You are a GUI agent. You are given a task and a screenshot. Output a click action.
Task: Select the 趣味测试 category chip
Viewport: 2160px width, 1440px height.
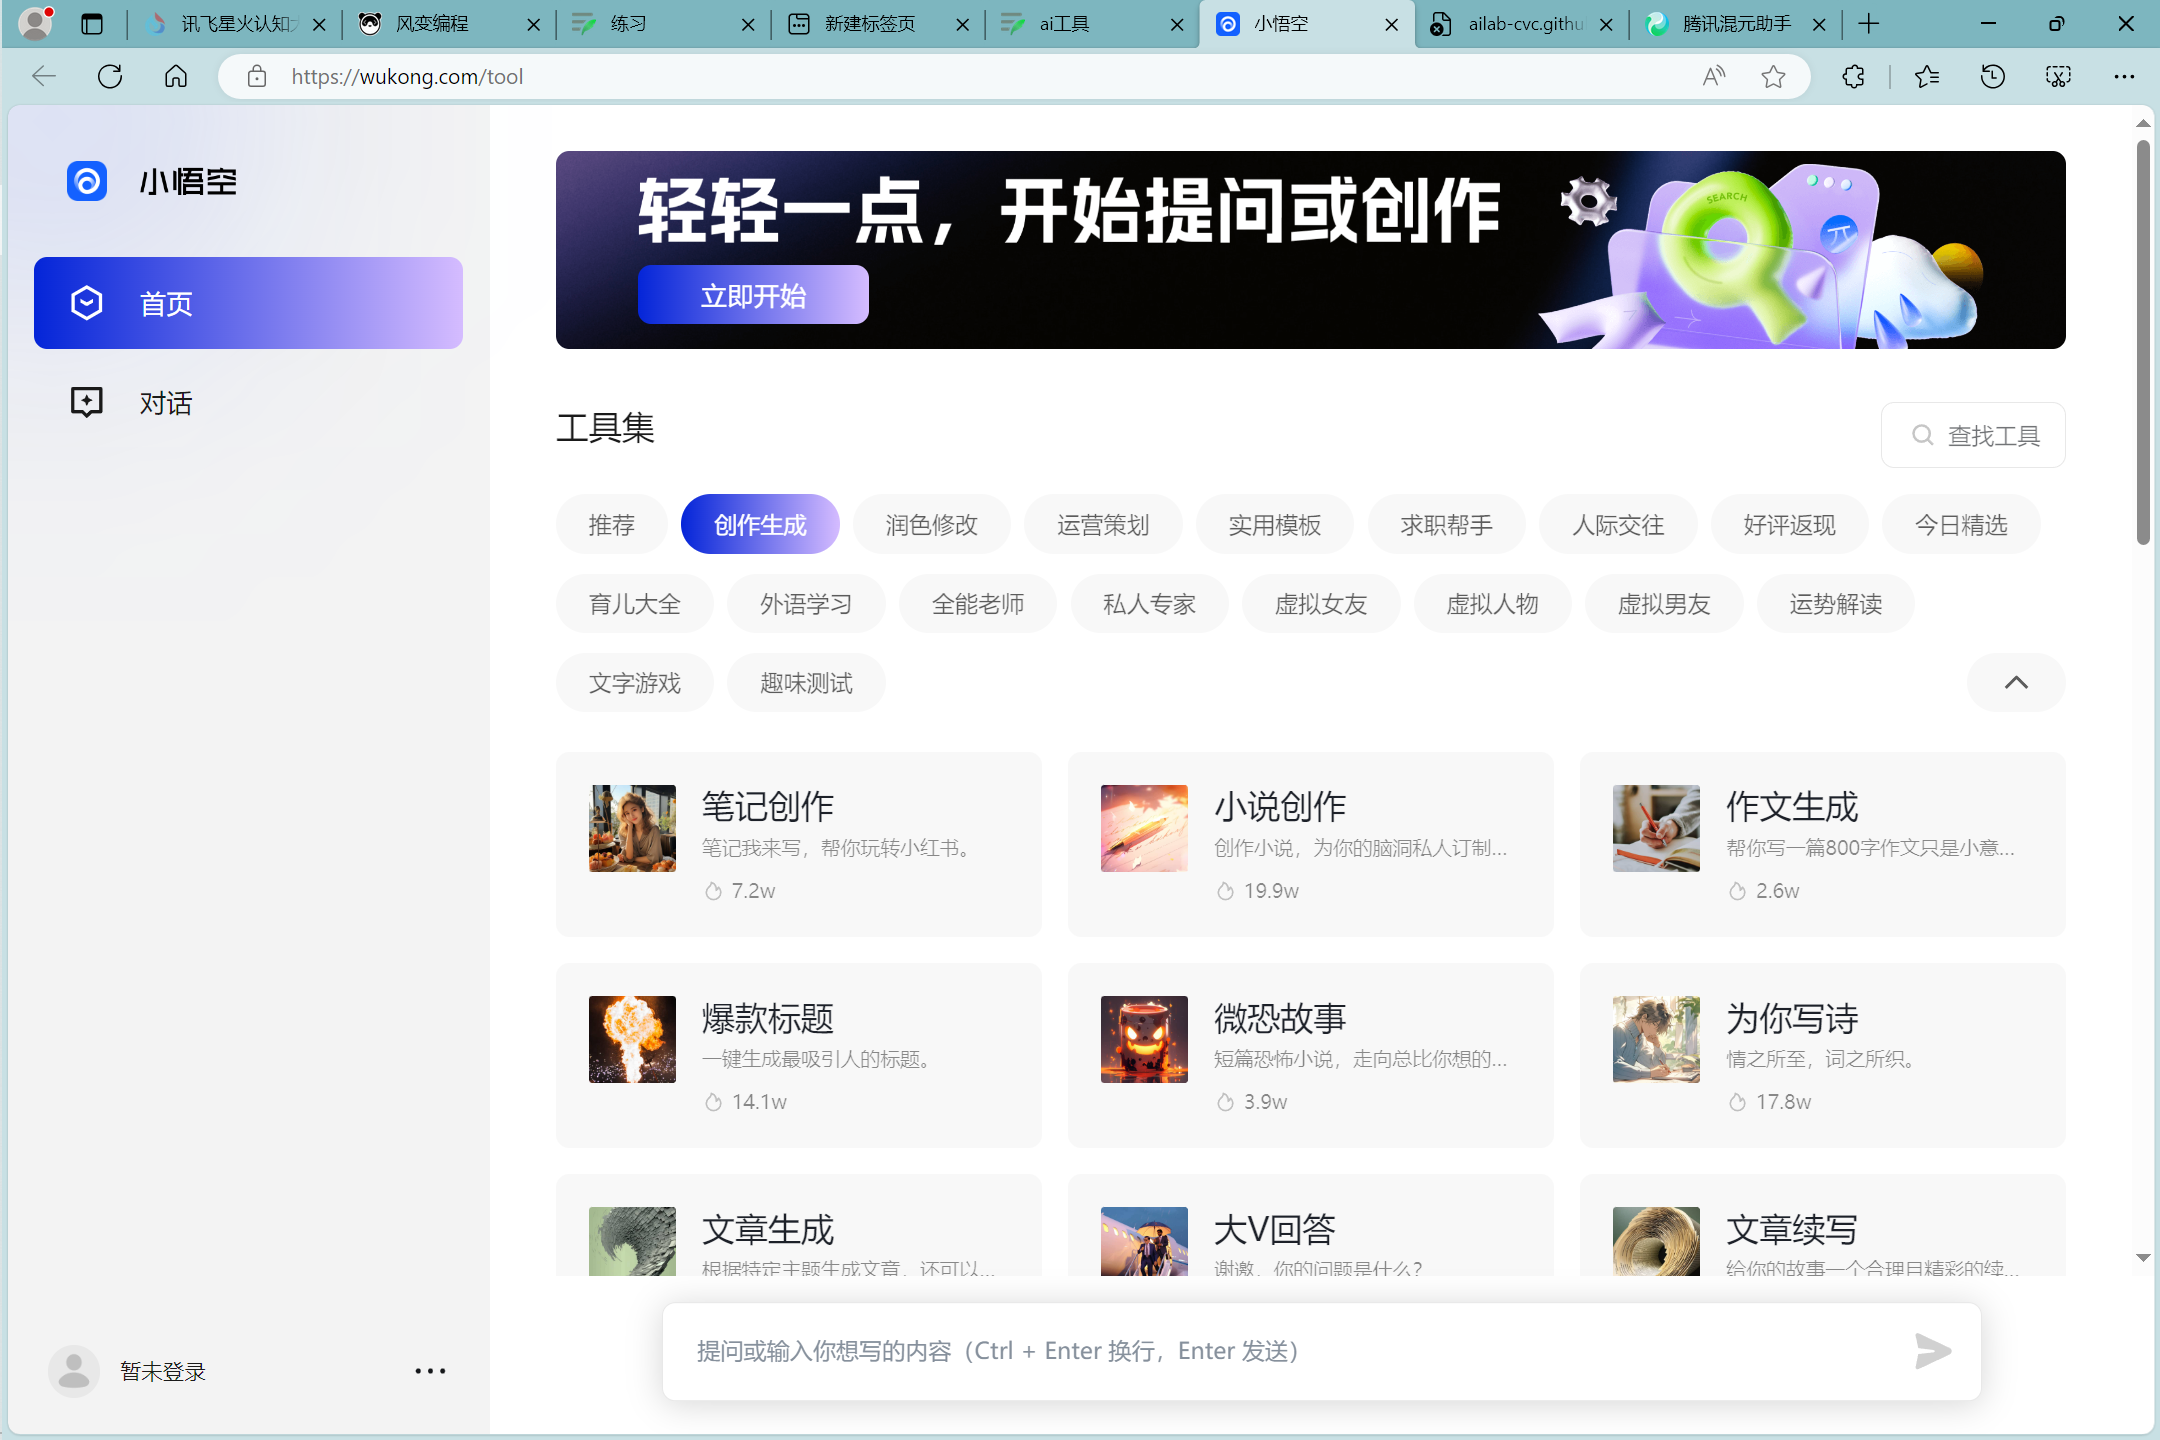806,682
